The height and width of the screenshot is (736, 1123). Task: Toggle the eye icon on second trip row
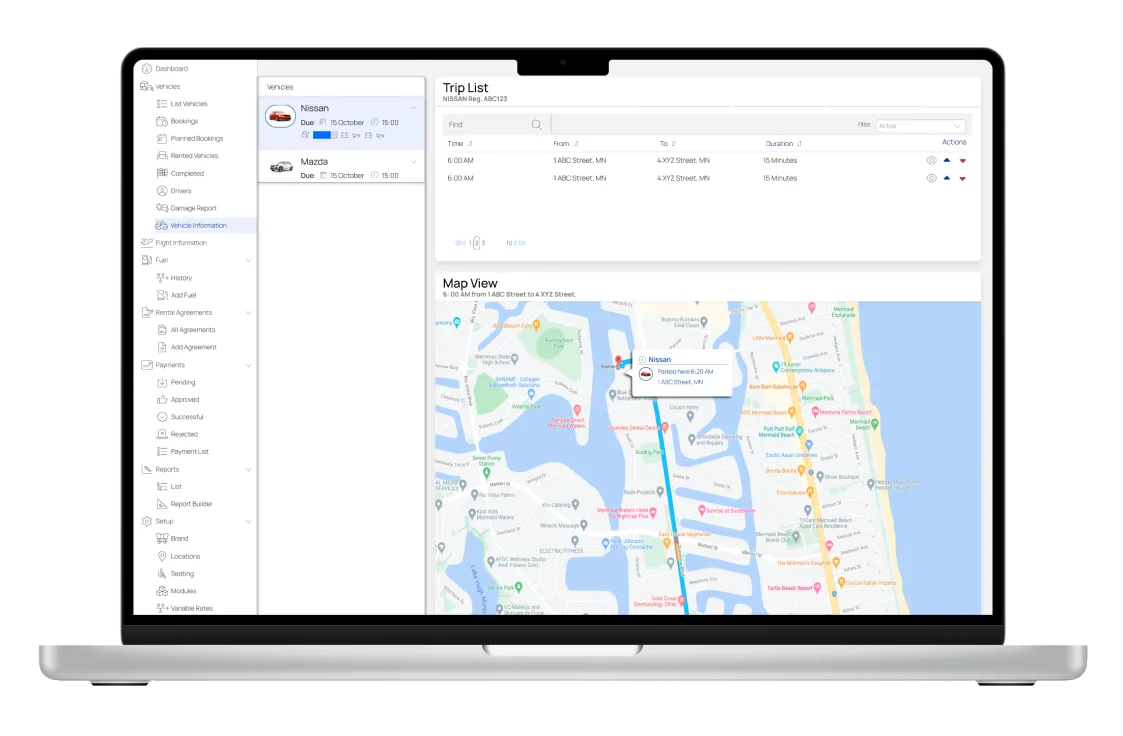pyautogui.click(x=931, y=178)
